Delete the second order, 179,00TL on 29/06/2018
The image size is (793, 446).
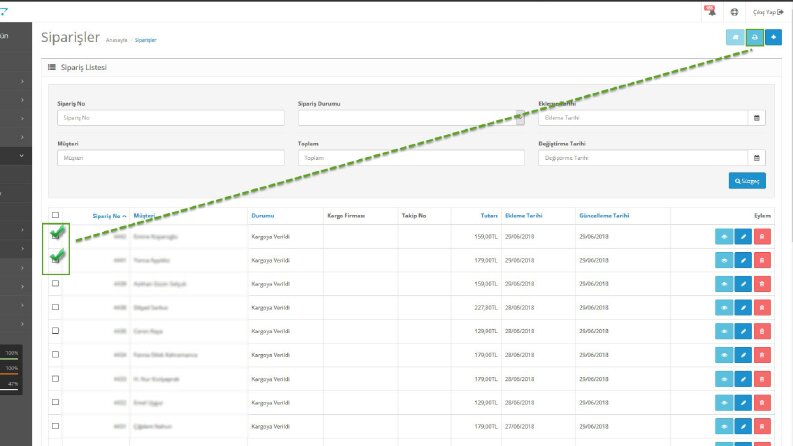[x=762, y=260]
